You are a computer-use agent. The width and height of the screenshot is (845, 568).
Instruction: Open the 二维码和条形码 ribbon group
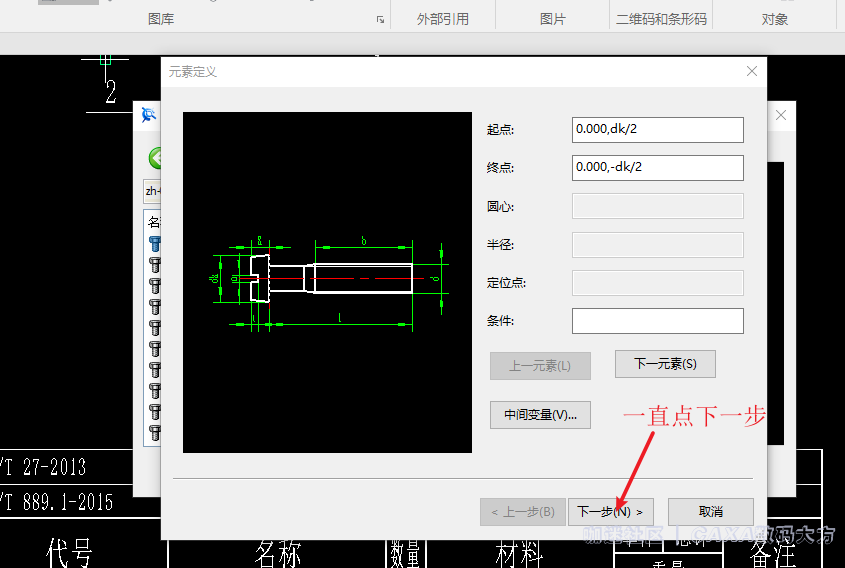point(661,19)
